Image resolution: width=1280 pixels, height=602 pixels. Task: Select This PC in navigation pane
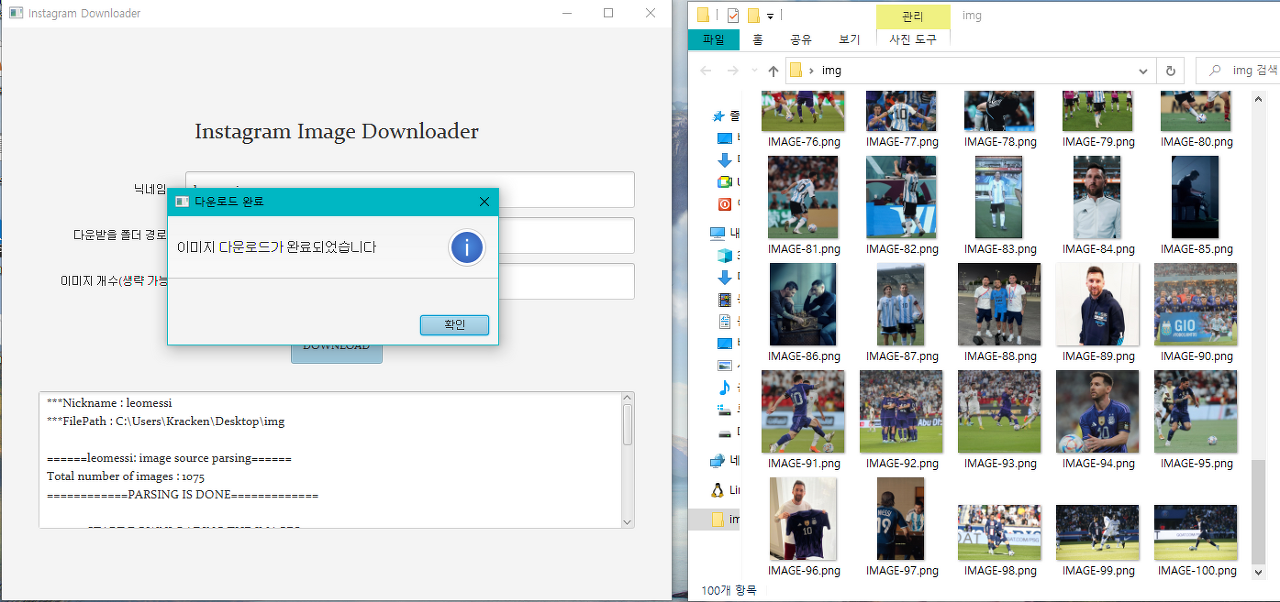(x=718, y=233)
